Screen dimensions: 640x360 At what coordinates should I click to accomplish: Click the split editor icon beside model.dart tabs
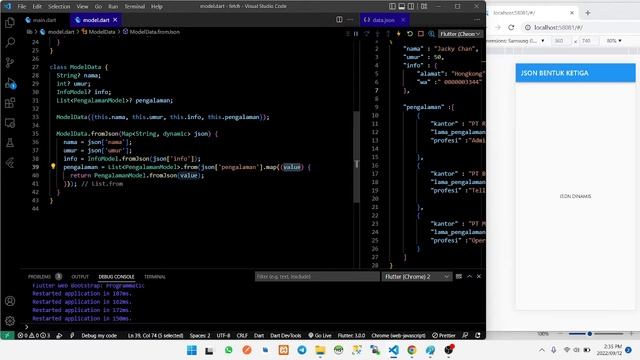pos(339,20)
